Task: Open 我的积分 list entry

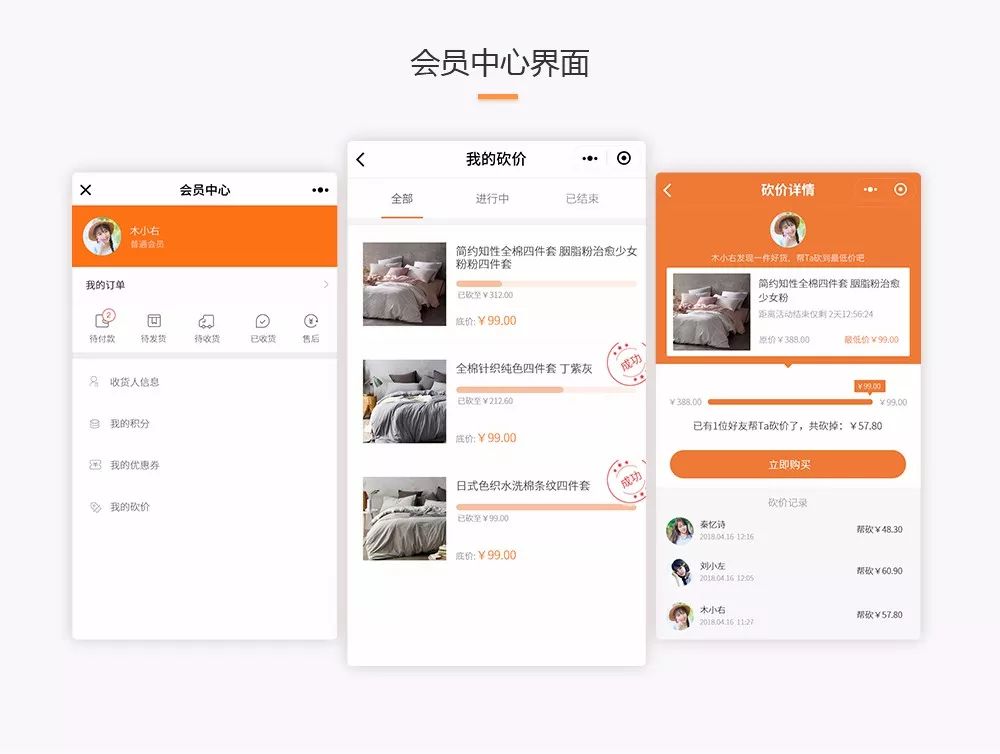Action: pyautogui.click(x=129, y=424)
